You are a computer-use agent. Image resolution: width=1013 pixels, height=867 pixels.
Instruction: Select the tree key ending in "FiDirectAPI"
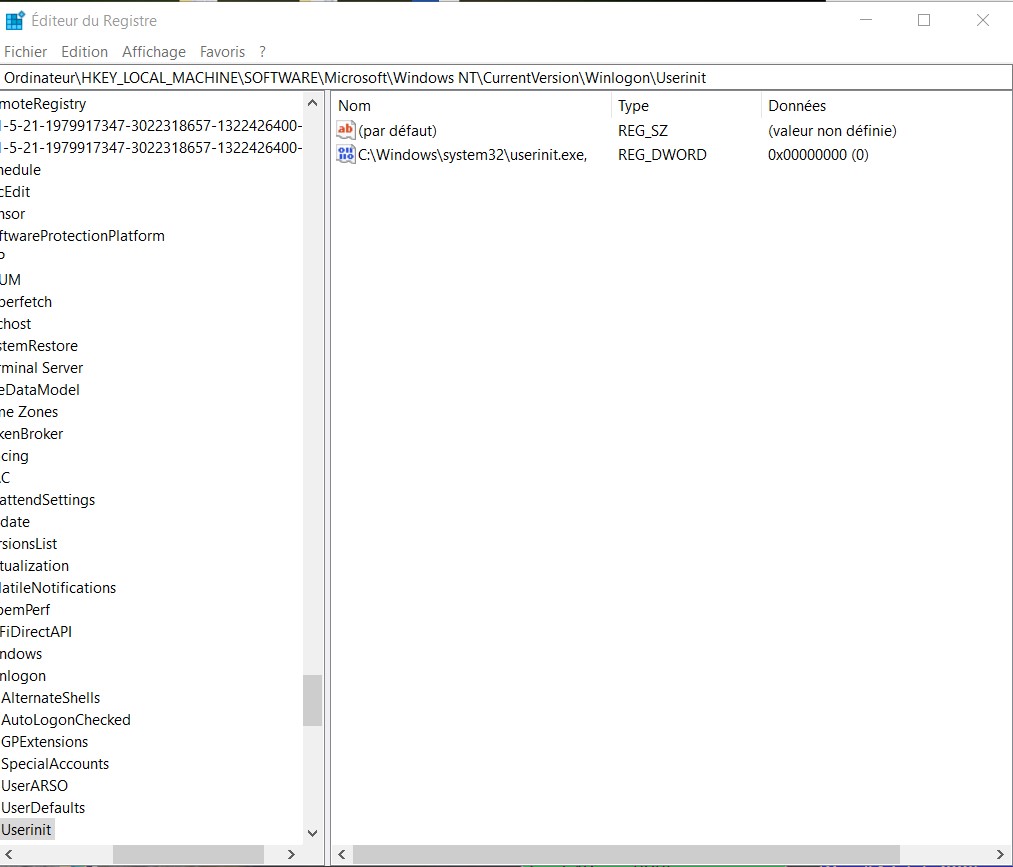click(x=36, y=632)
